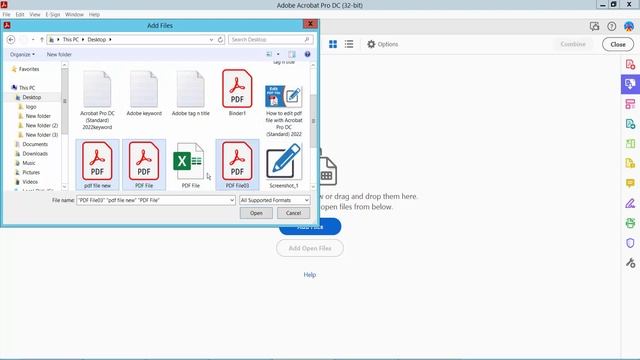Go back in Add Files dialog
The height and width of the screenshot is (360, 640).
[x=11, y=40]
